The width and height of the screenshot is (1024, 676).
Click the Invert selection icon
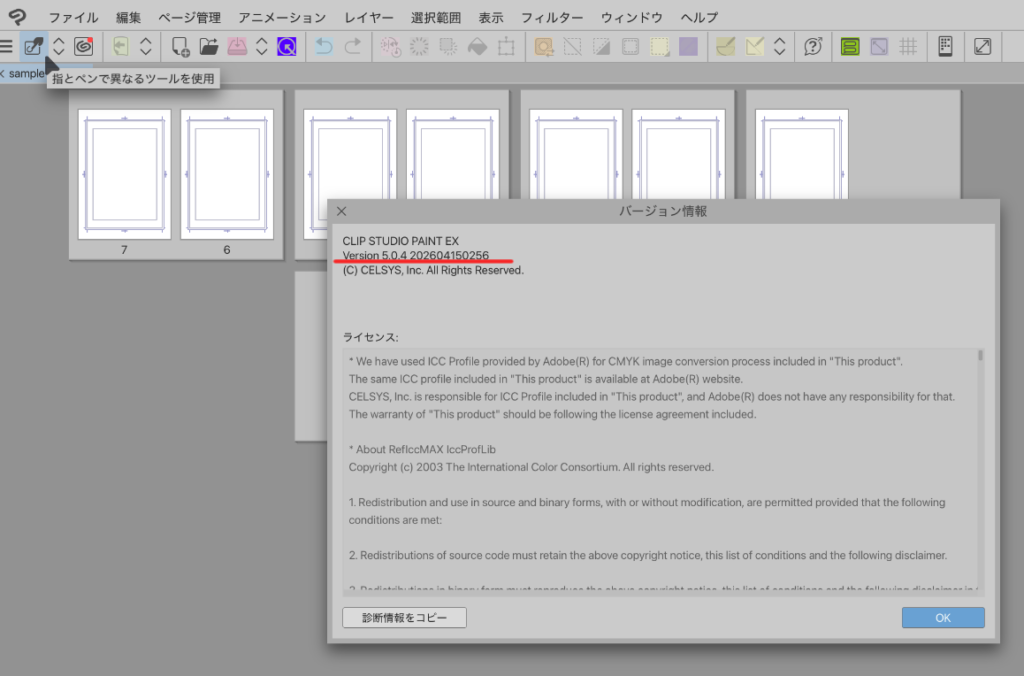click(x=601, y=46)
